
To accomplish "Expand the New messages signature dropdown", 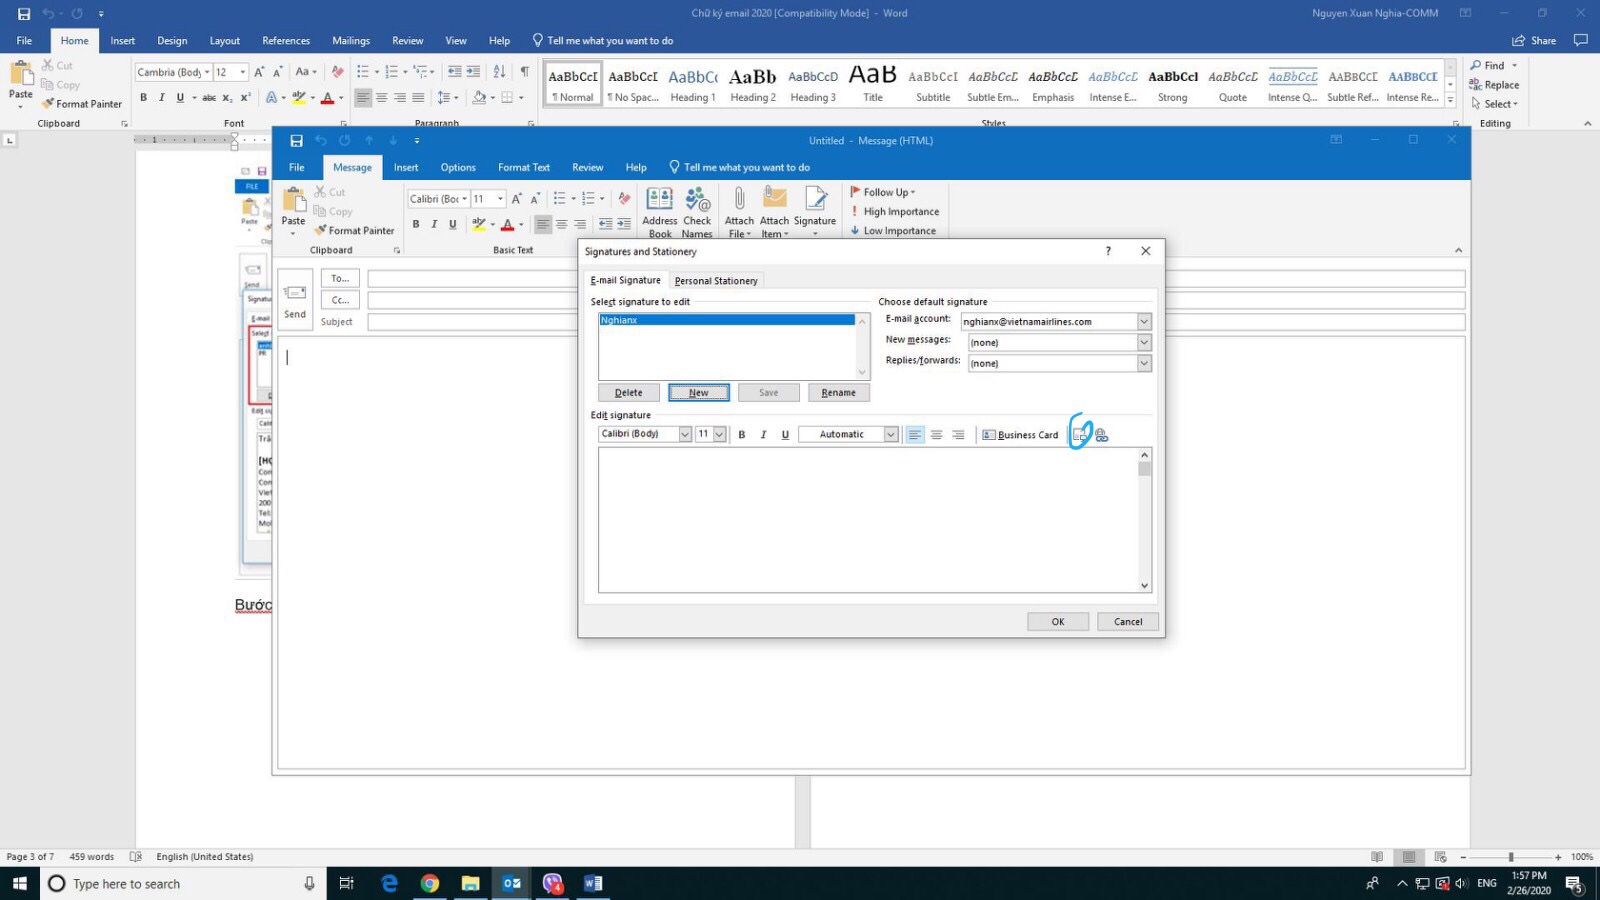I will point(1144,342).
